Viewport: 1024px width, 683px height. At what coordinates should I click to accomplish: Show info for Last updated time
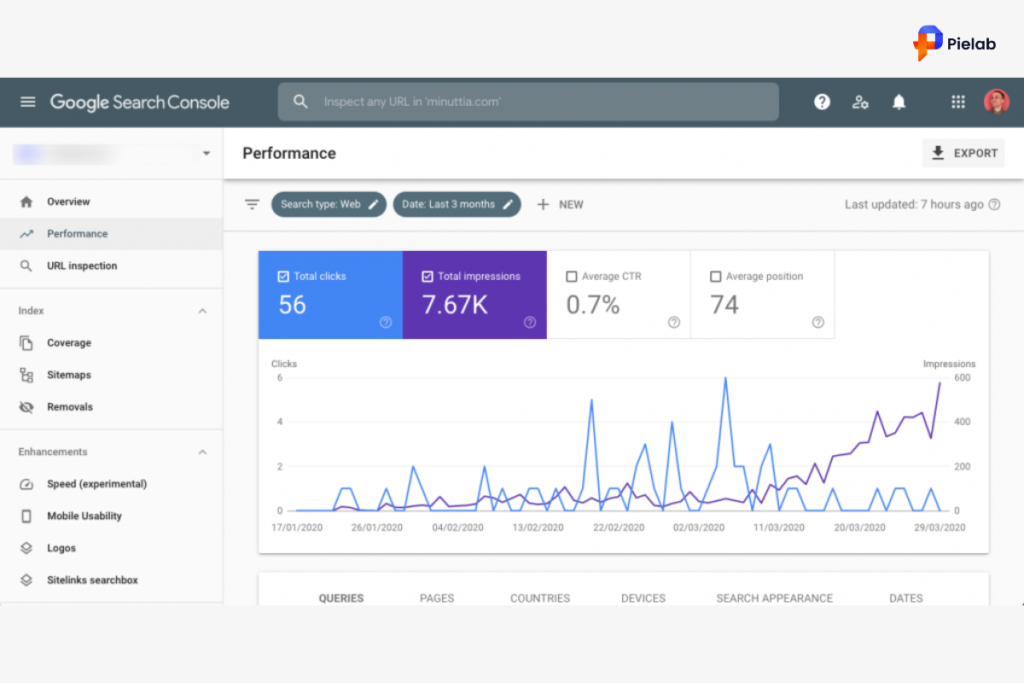994,204
